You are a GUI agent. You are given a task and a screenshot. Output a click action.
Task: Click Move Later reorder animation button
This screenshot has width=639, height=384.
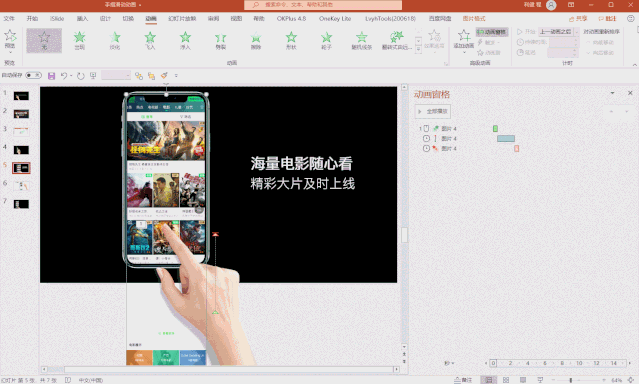coord(626,111)
